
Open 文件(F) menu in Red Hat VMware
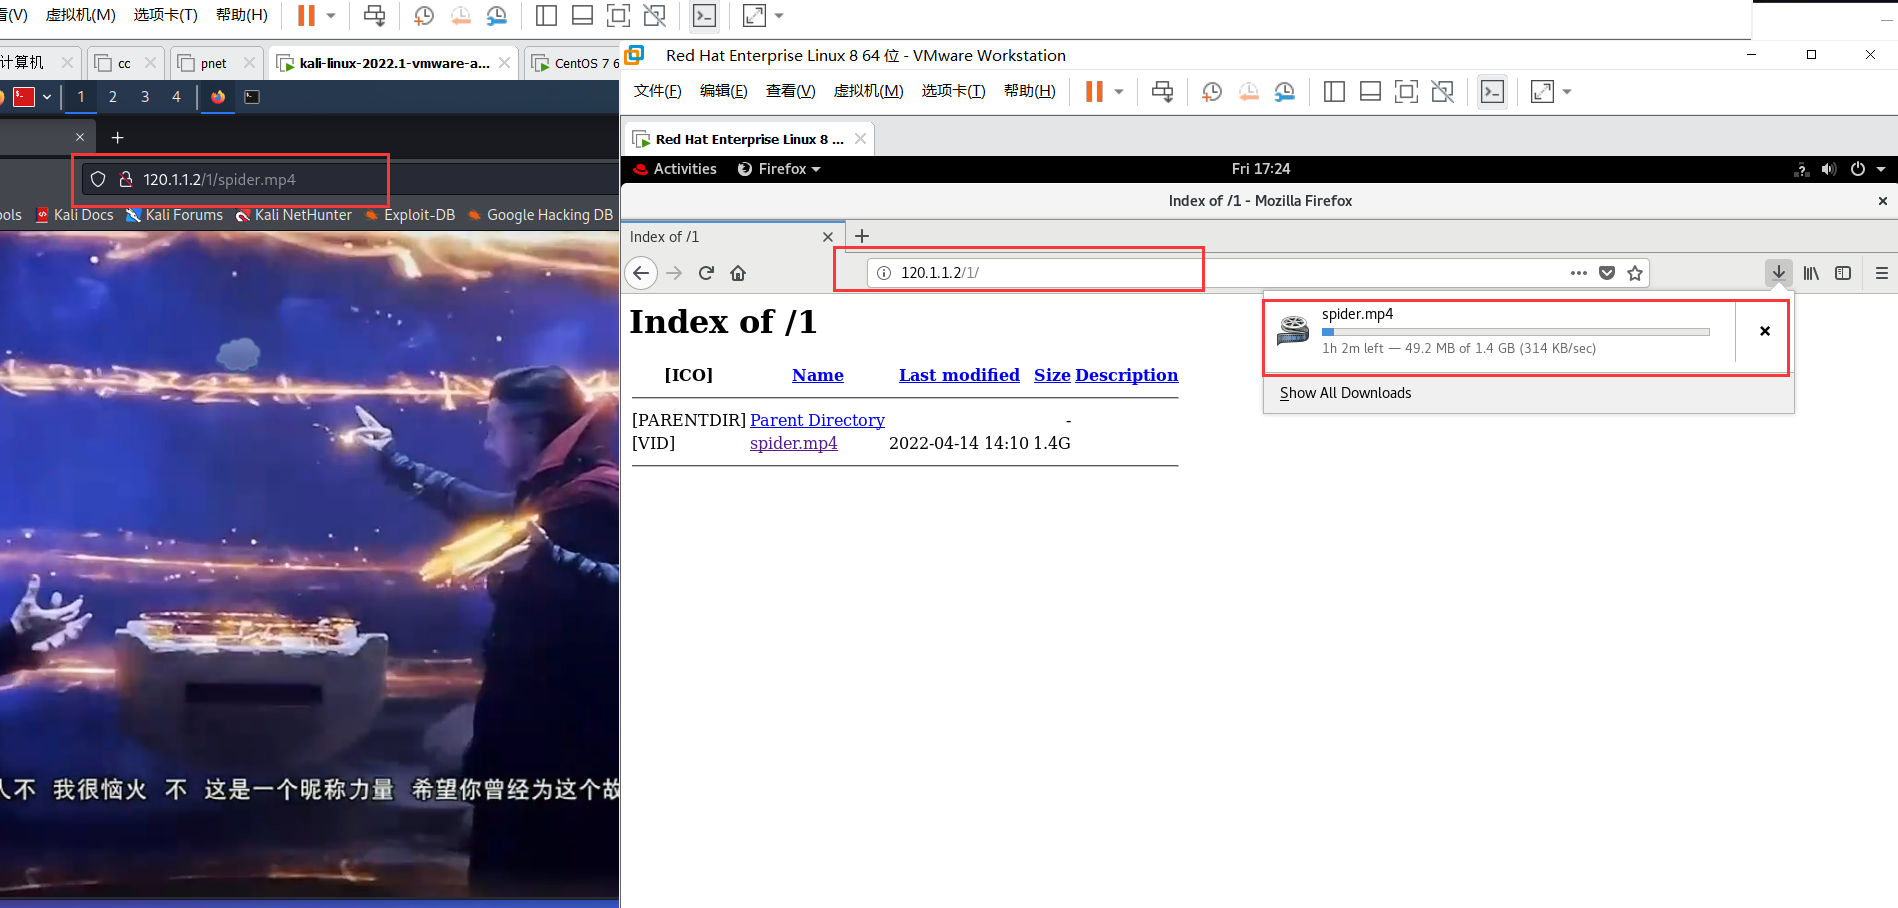tap(658, 91)
